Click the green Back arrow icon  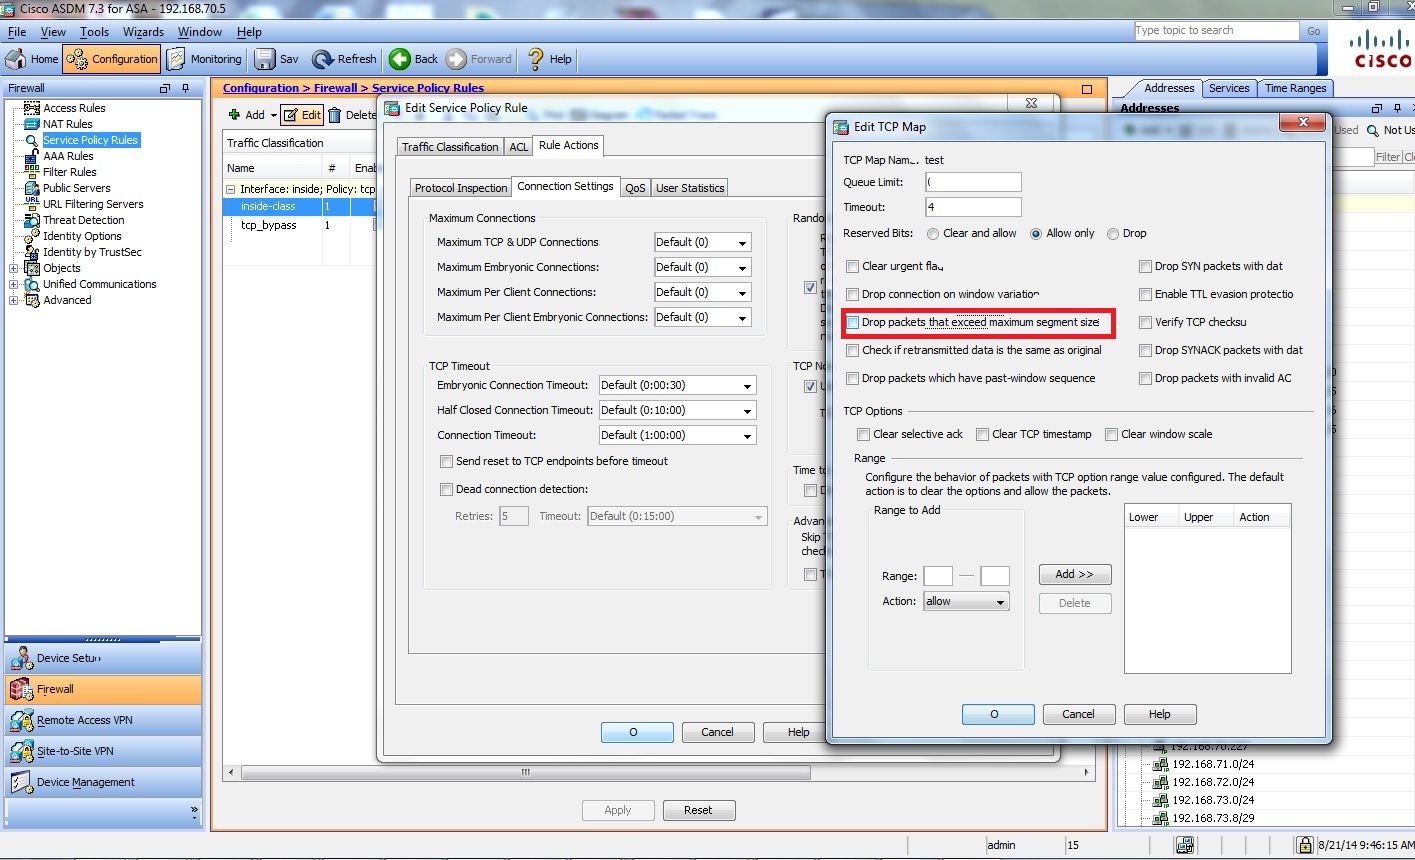click(400, 59)
